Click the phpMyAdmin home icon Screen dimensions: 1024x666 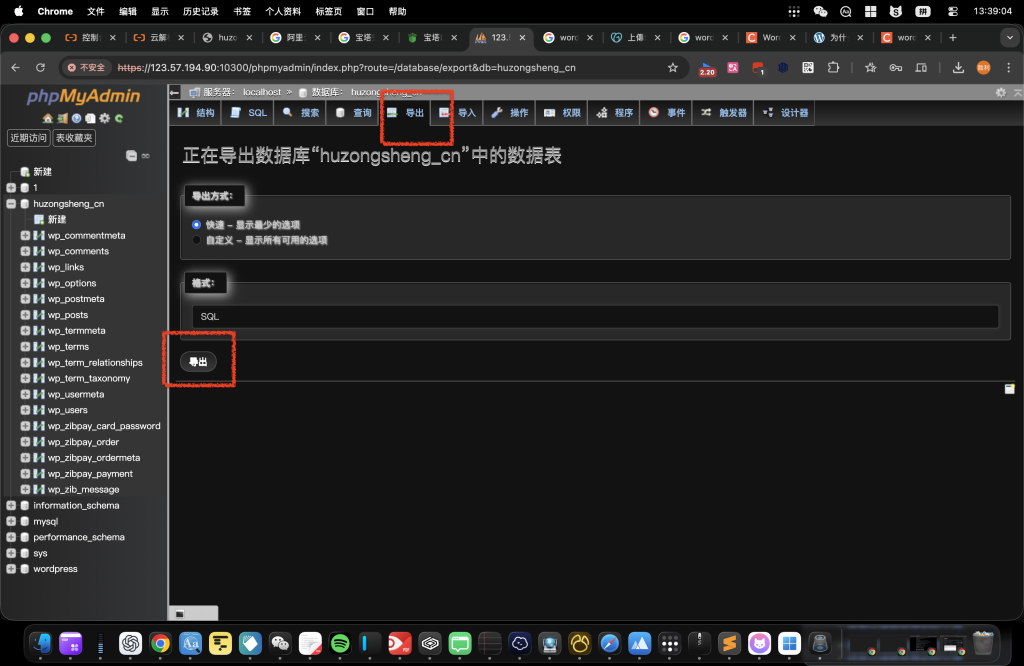(48, 118)
